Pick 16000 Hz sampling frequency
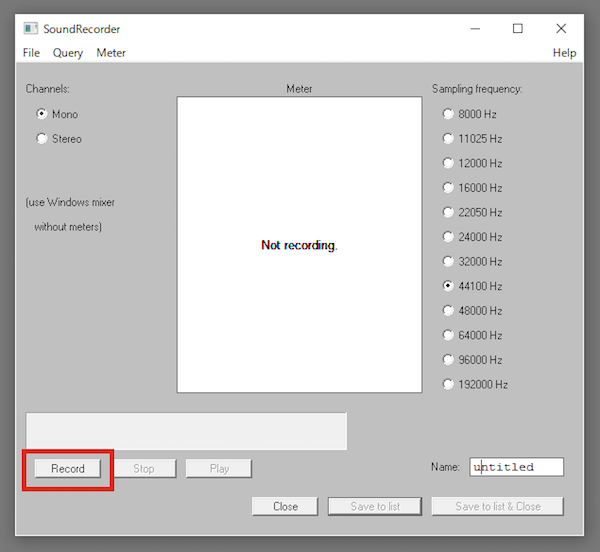The image size is (600, 552). click(448, 188)
